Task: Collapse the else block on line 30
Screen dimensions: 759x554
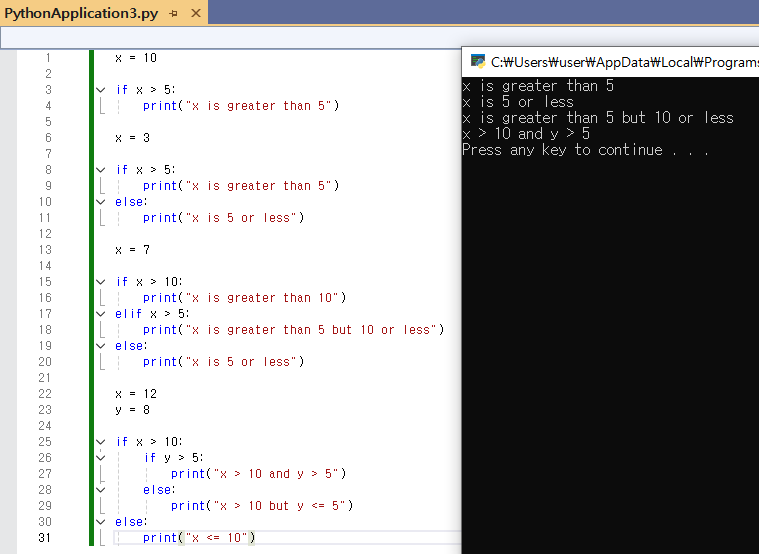Action: click(101, 521)
